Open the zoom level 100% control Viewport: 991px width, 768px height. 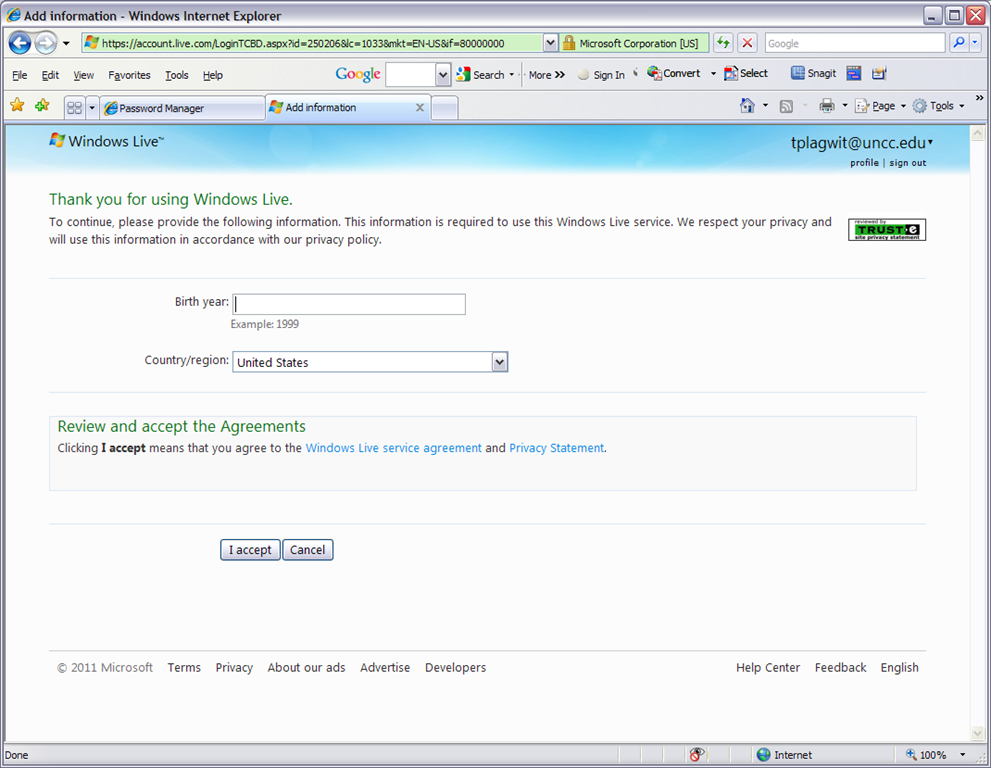coord(934,755)
